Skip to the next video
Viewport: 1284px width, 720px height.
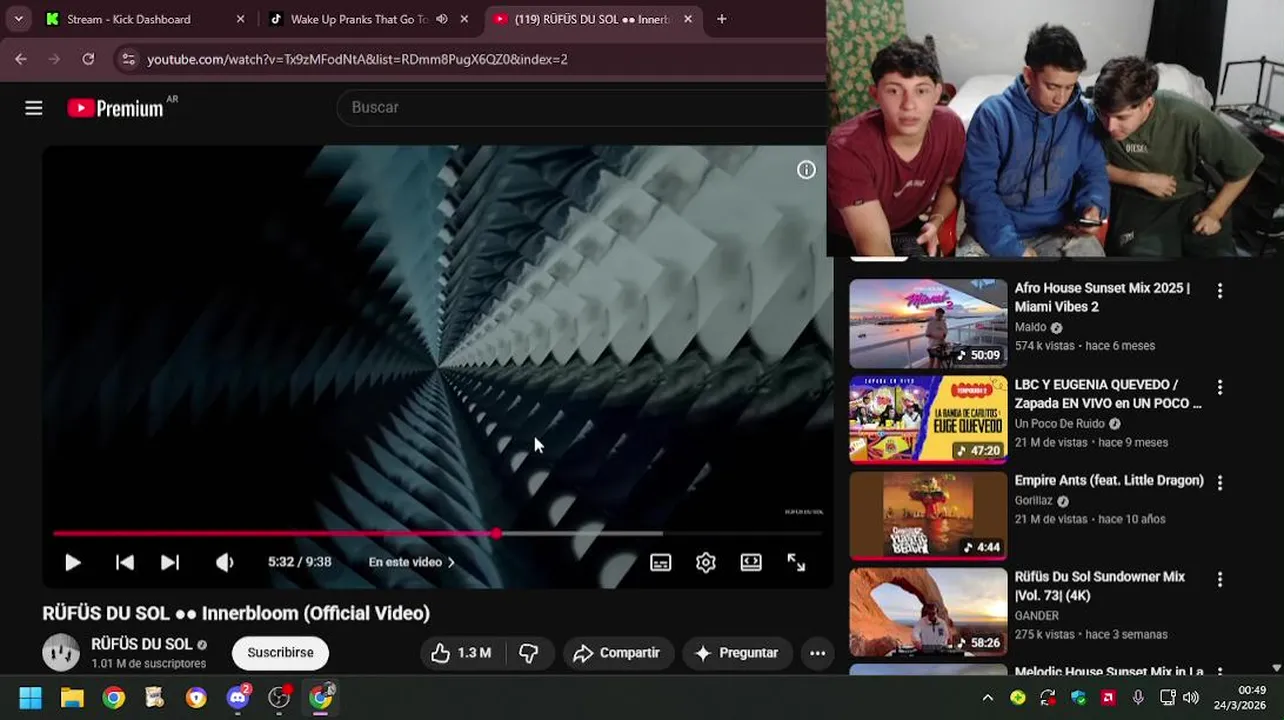point(170,562)
